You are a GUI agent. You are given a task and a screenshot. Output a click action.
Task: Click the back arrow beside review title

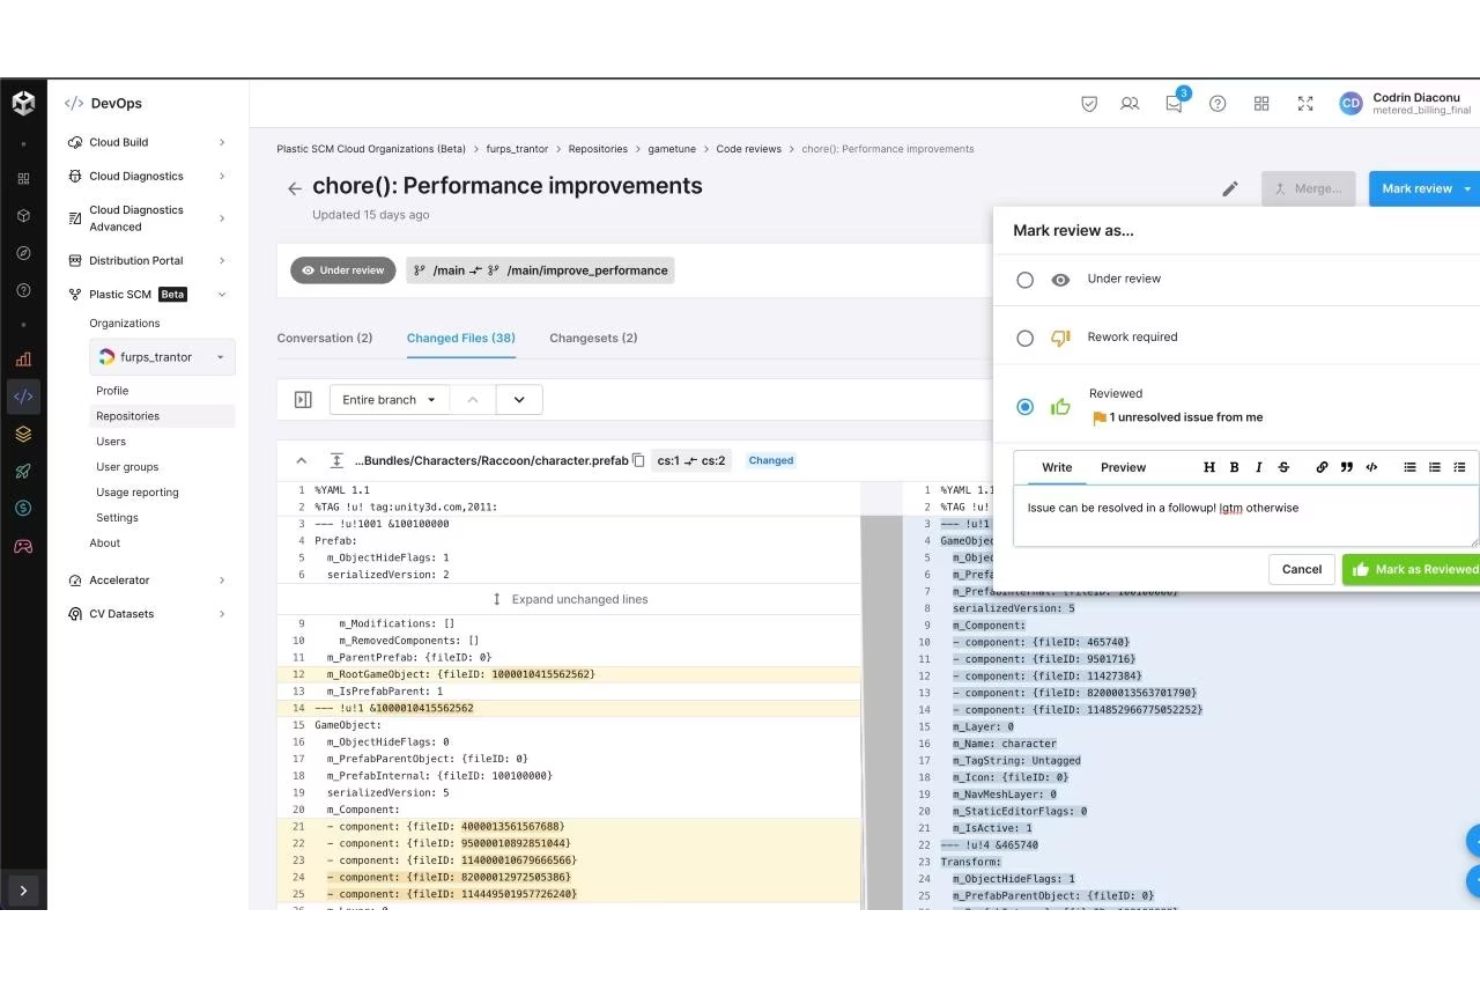(x=294, y=188)
